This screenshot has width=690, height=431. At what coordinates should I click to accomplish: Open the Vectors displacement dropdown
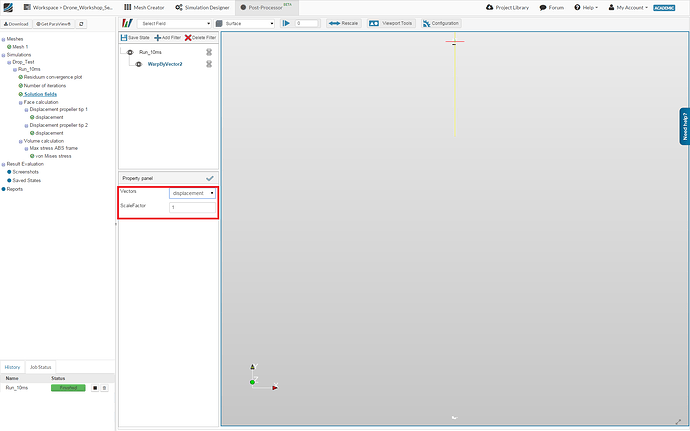point(192,193)
